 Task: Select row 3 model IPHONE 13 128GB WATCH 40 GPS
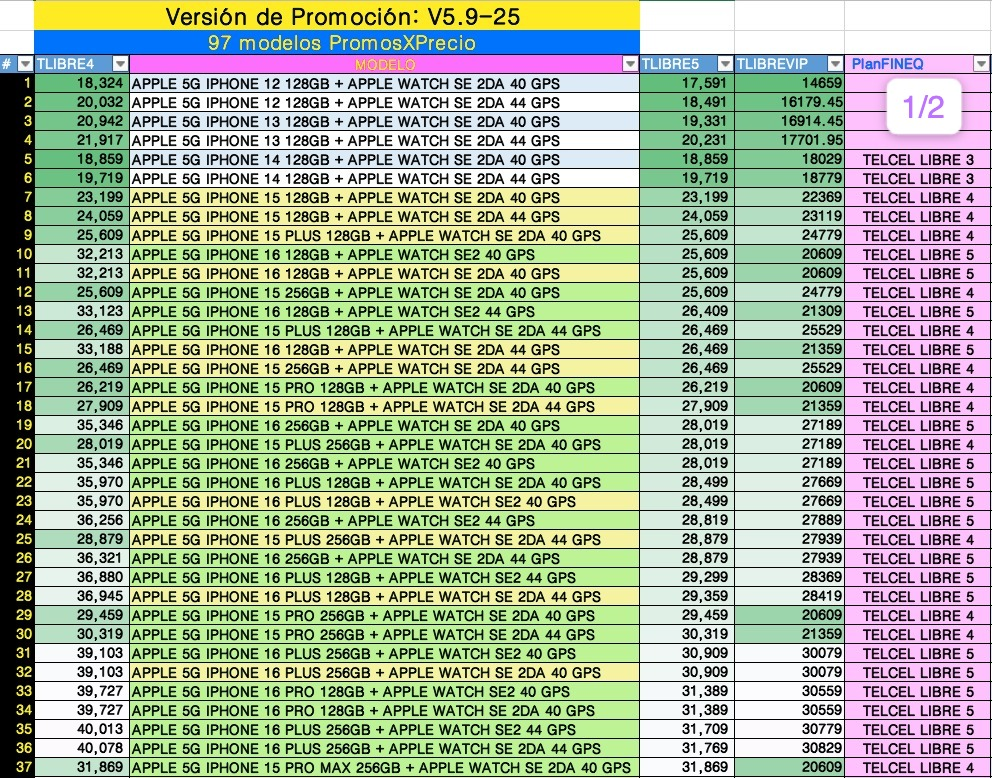pyautogui.click(x=385, y=121)
